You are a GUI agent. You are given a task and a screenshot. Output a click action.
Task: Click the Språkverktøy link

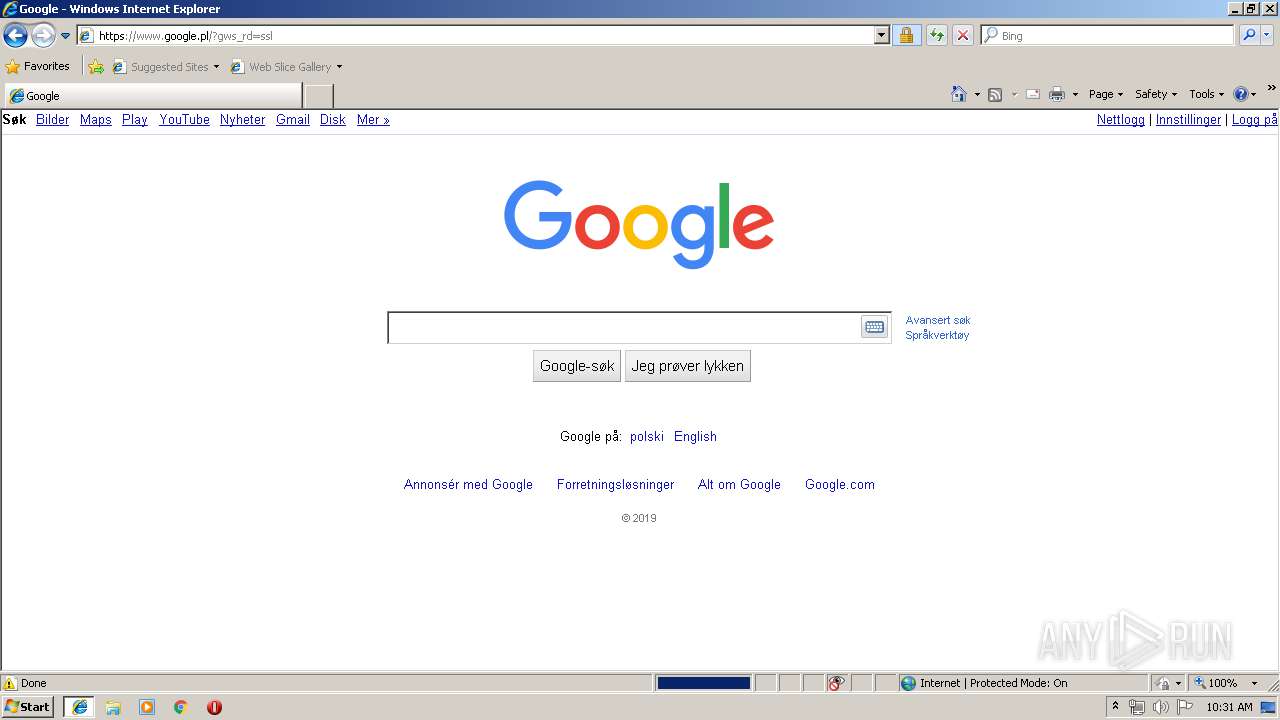938,335
